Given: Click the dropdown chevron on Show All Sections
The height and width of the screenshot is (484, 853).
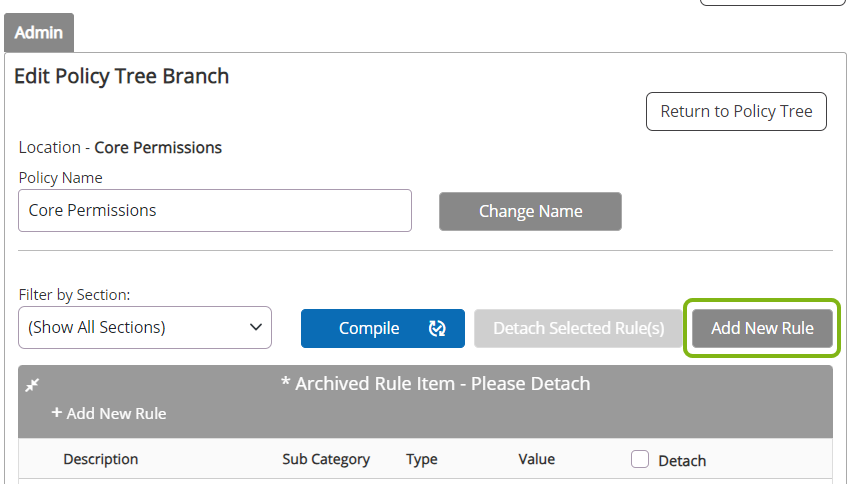Looking at the screenshot, I should 256,327.
